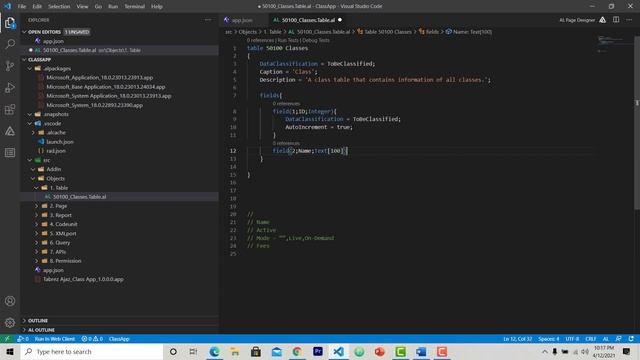Click errors and warnings count in status bar
Screen dimensions: 640x360
[x=92, y=339]
